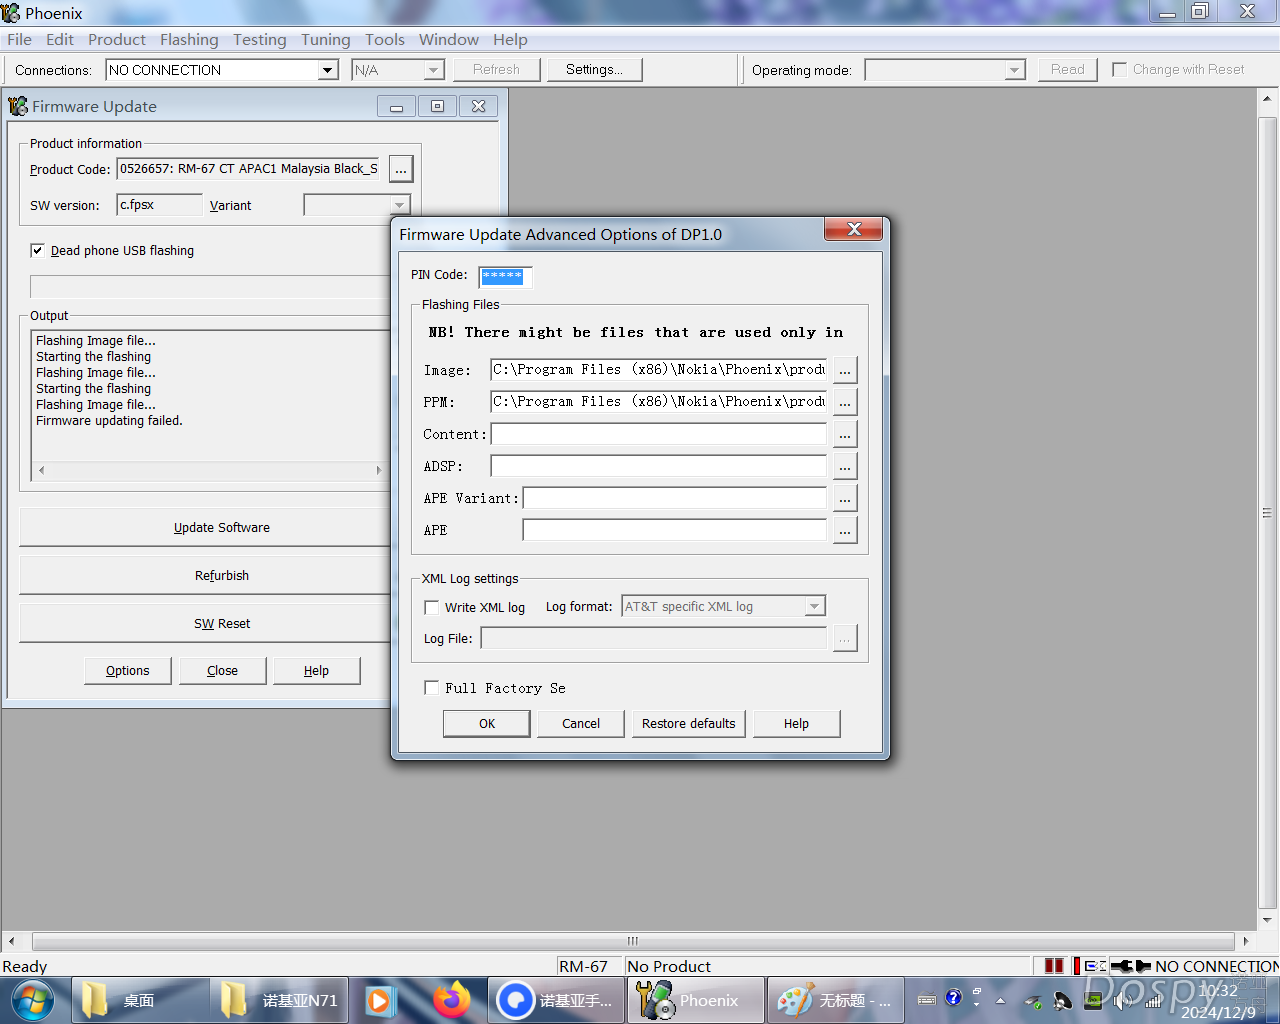This screenshot has width=1280, height=1024.
Task: Open the Safely Remove Hardware tray icon
Action: point(1034,1001)
